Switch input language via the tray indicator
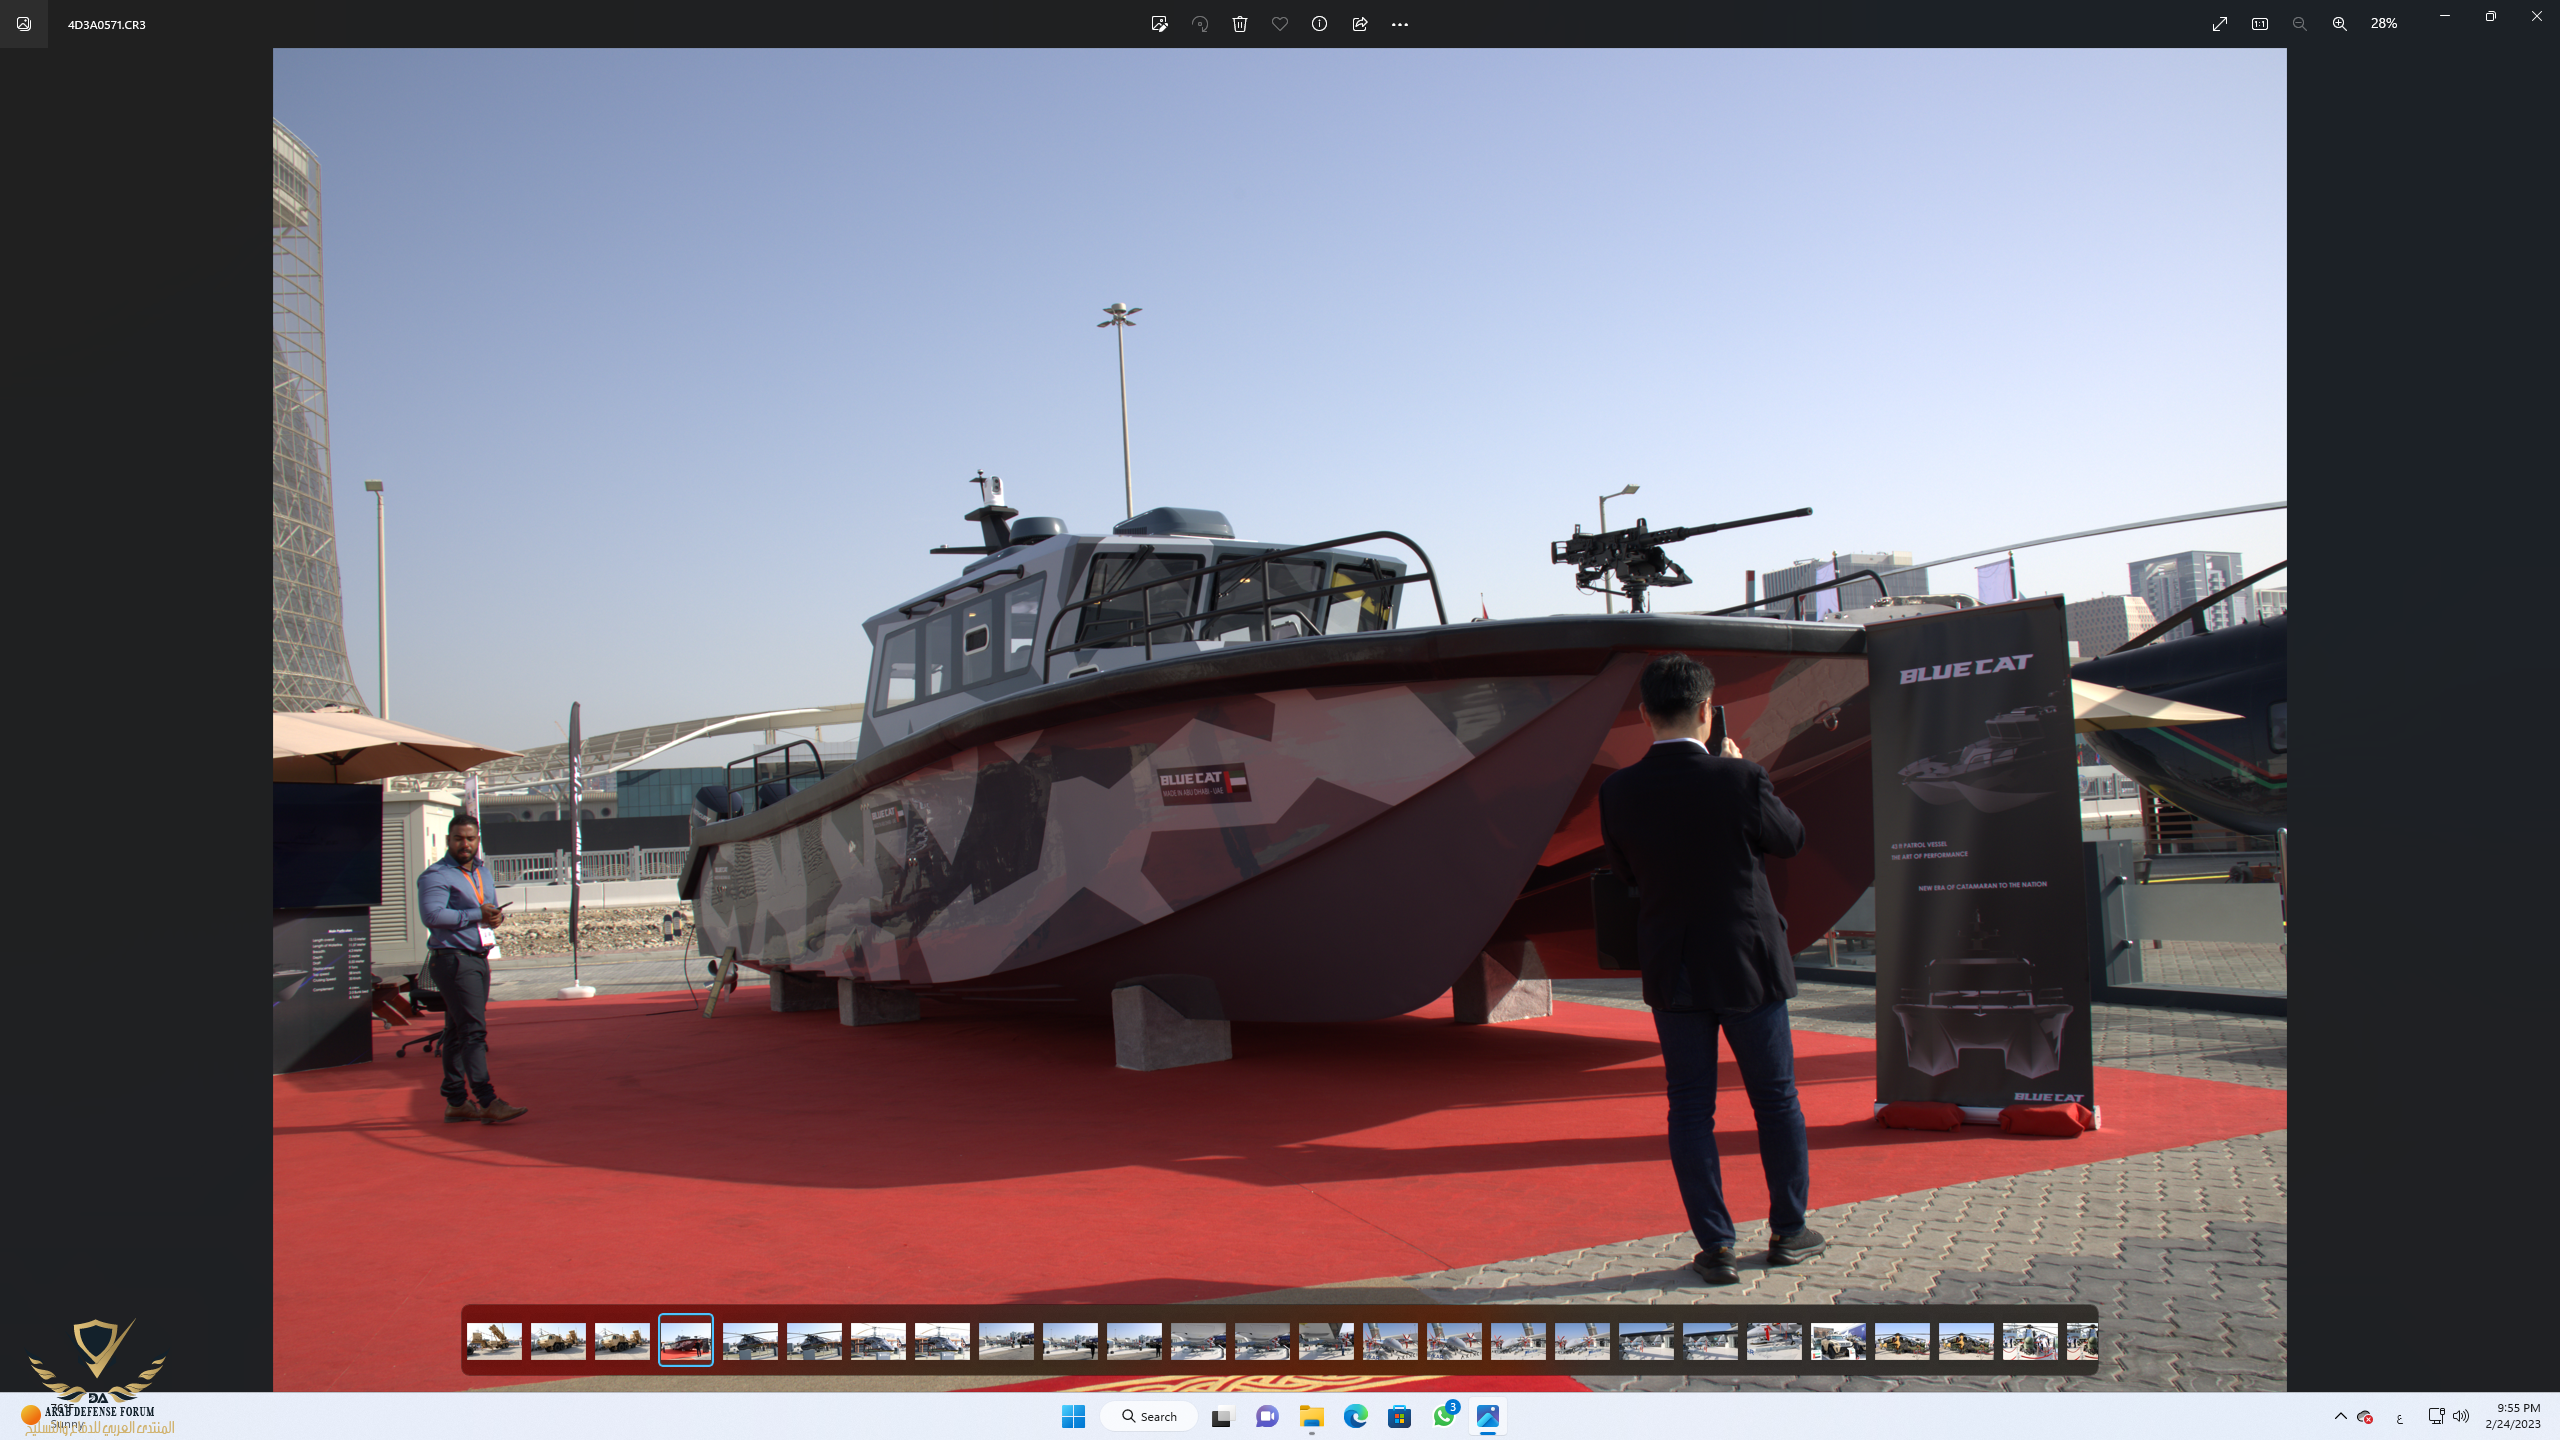2560x1440 pixels. click(x=2399, y=1417)
